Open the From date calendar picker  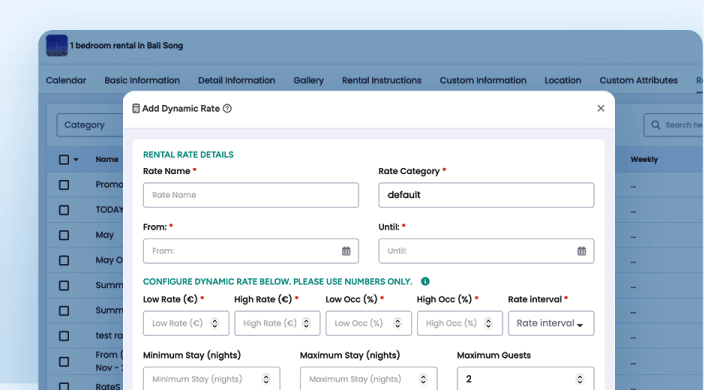tap(346, 251)
